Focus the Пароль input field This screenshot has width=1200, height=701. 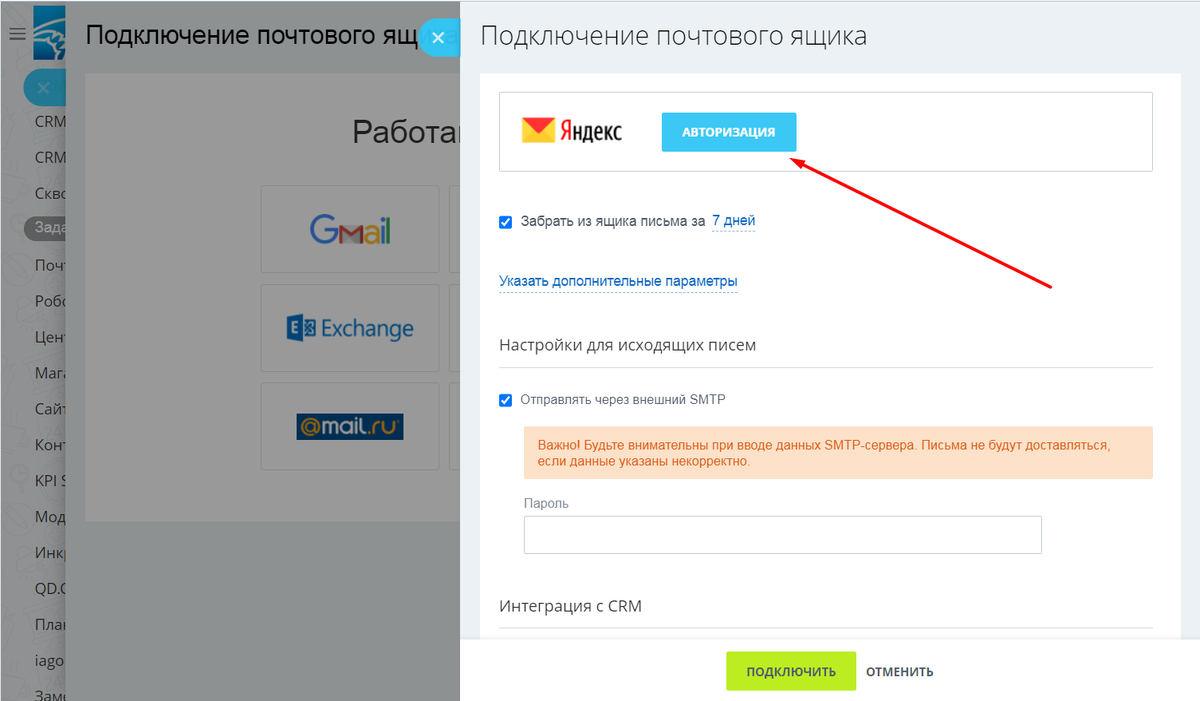pyautogui.click(x=783, y=535)
